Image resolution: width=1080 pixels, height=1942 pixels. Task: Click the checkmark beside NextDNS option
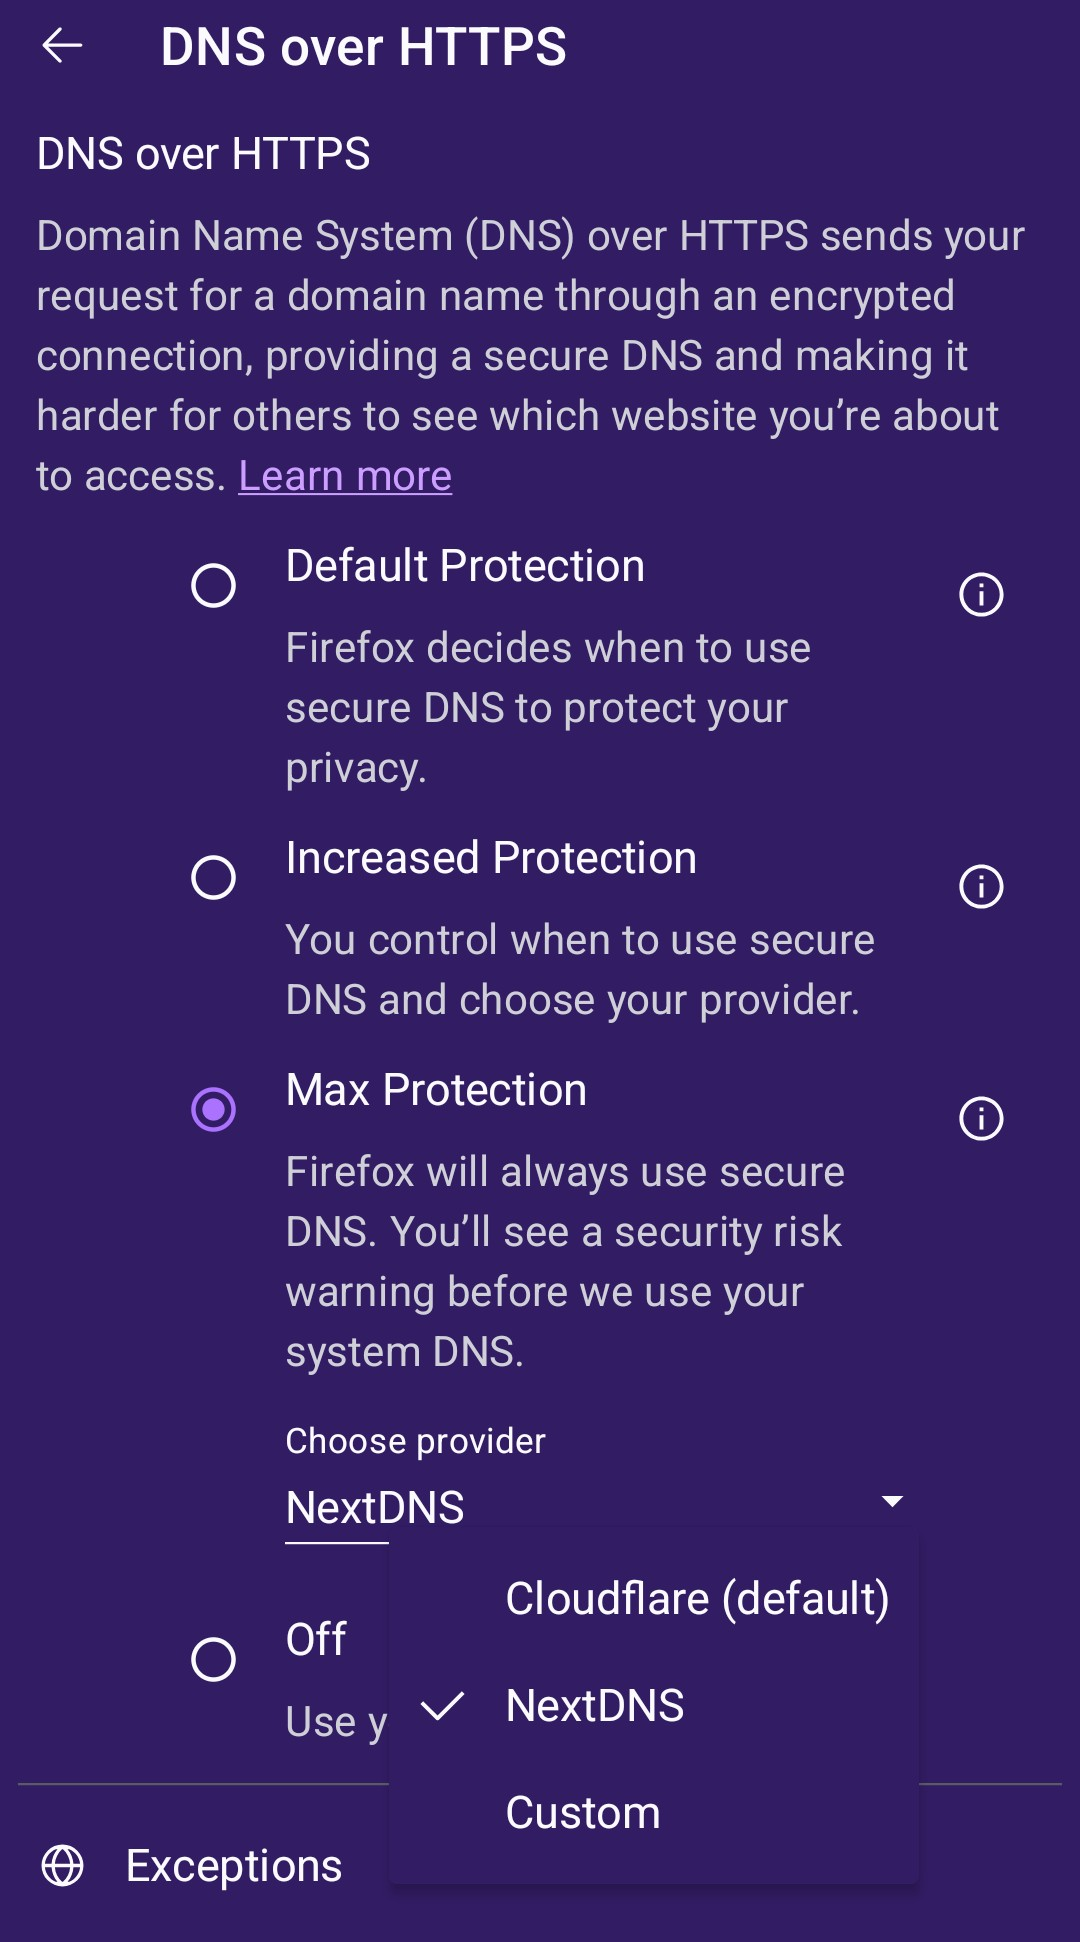tap(442, 1706)
